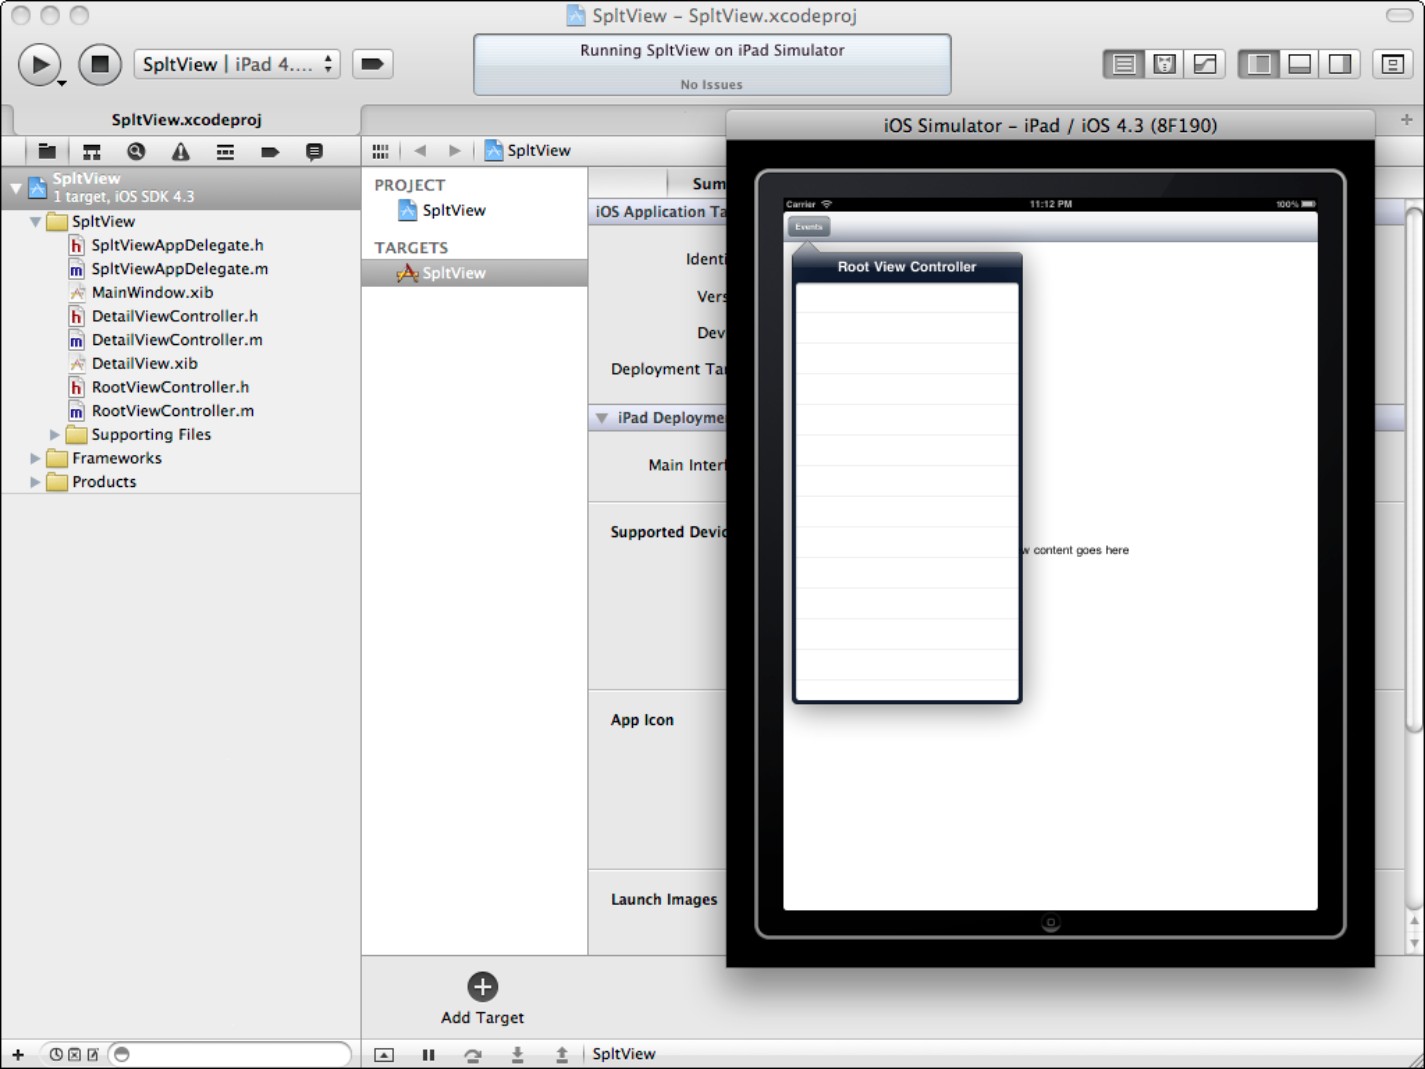Collapse the iPad Deployment section triangle
Image resolution: width=1425 pixels, height=1069 pixels.
[602, 418]
